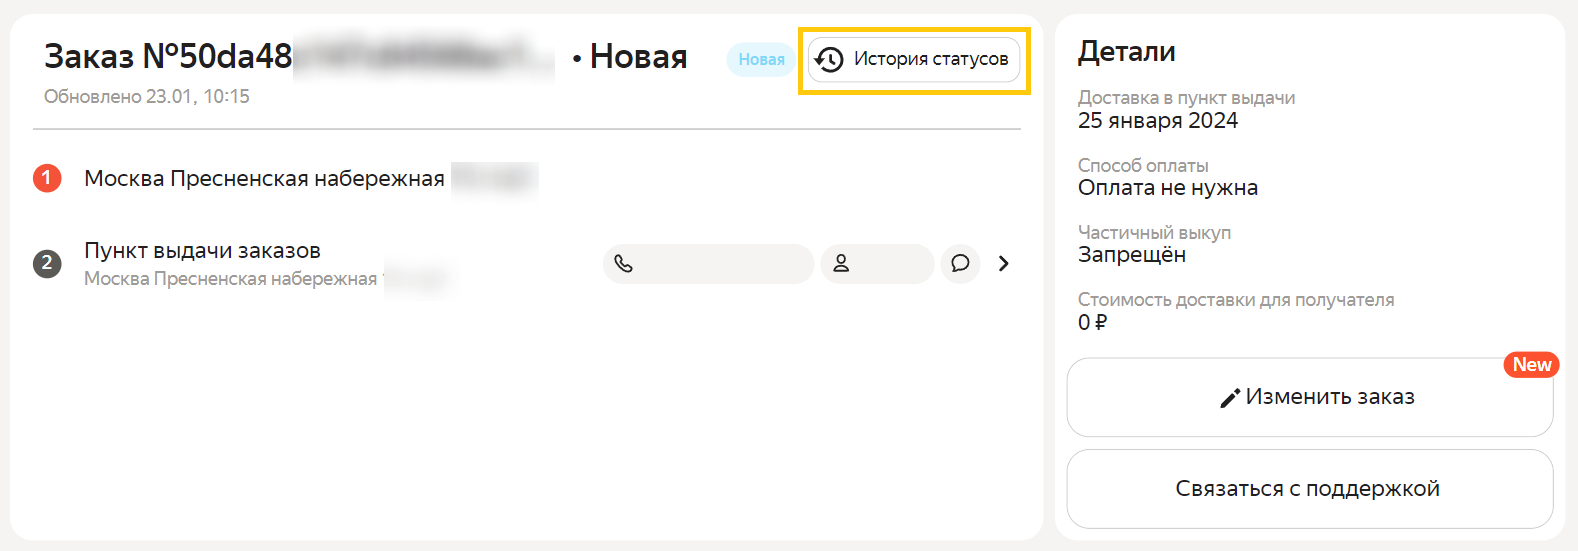This screenshot has height=551, width=1578.
Task: Open the История статусов history button
Action: (914, 60)
